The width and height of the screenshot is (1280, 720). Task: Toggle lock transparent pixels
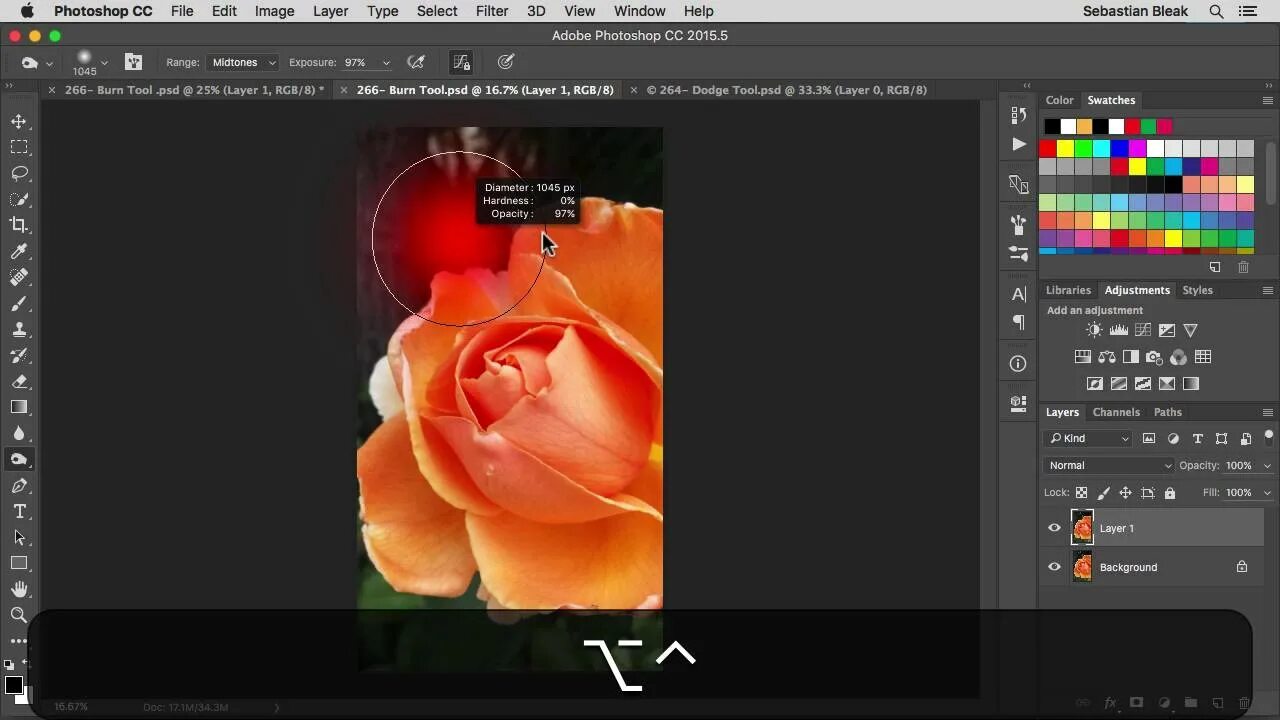[x=1081, y=493]
